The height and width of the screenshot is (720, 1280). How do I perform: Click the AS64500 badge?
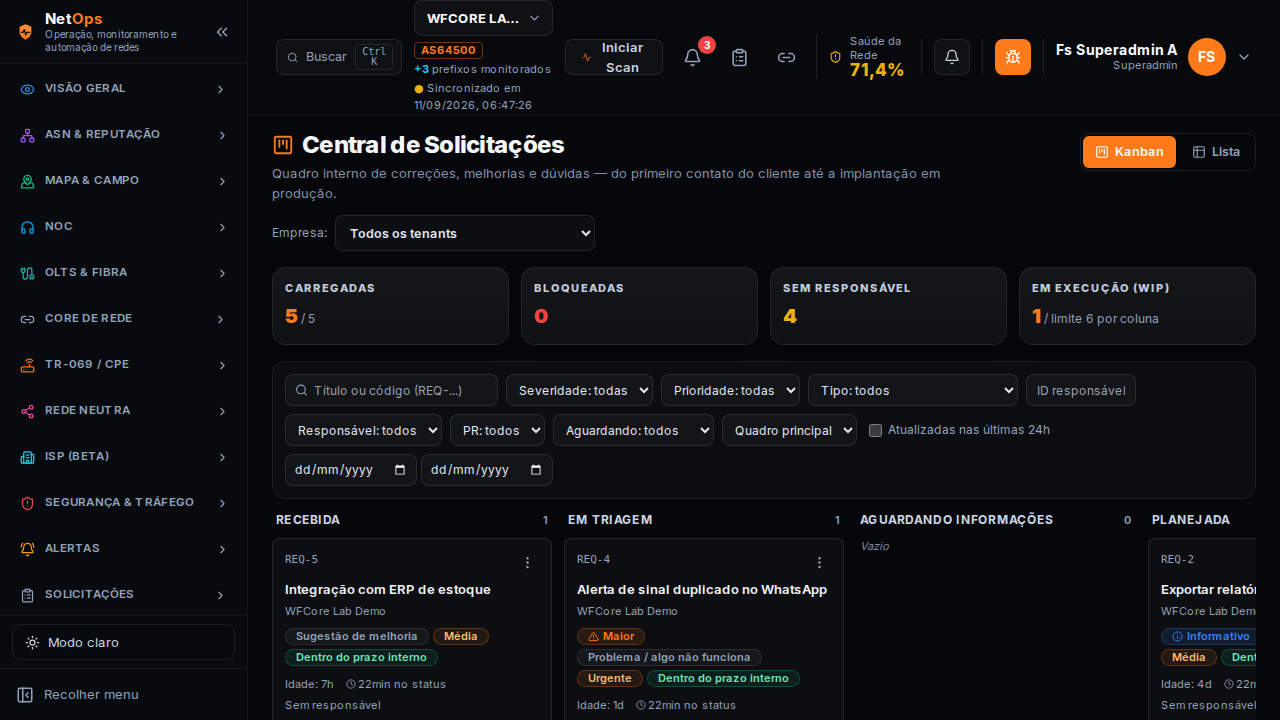pos(449,50)
